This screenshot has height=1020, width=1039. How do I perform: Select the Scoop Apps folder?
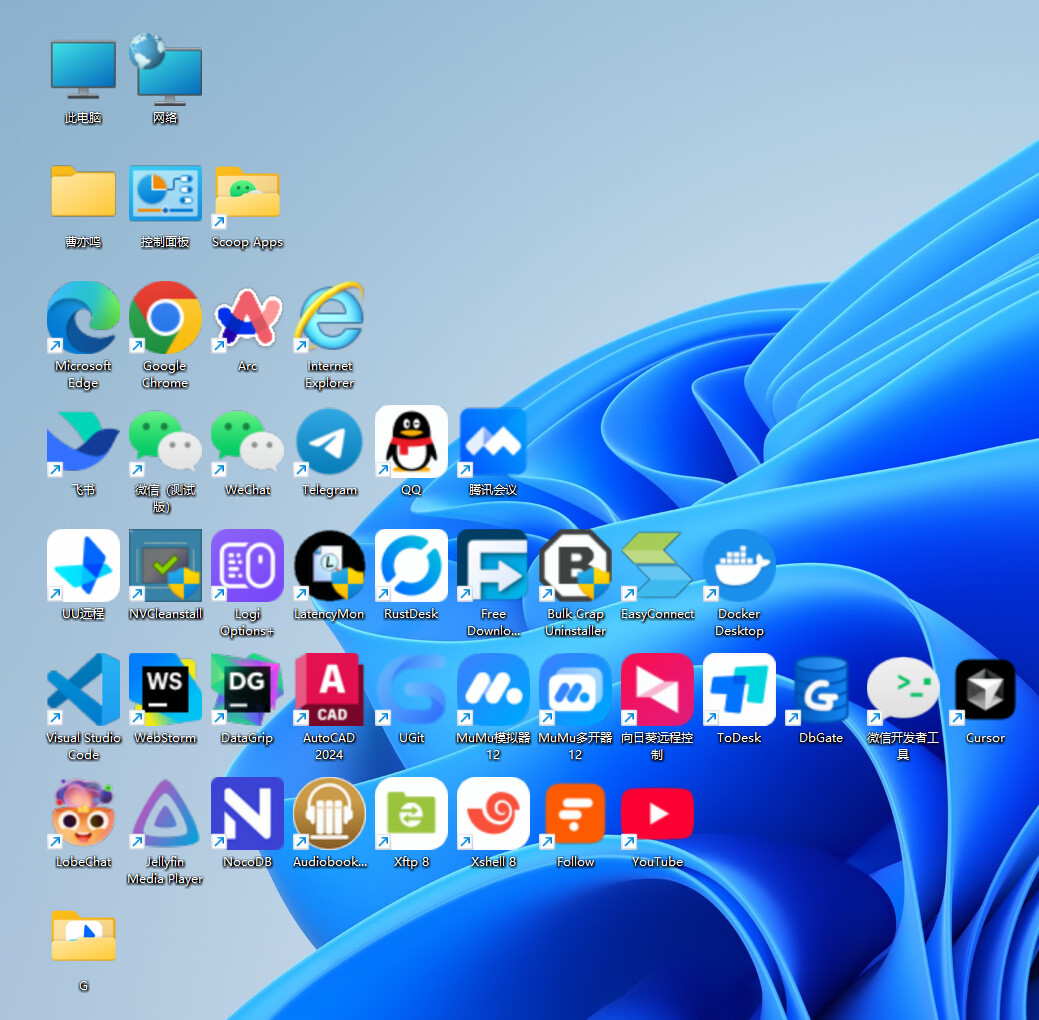click(247, 194)
